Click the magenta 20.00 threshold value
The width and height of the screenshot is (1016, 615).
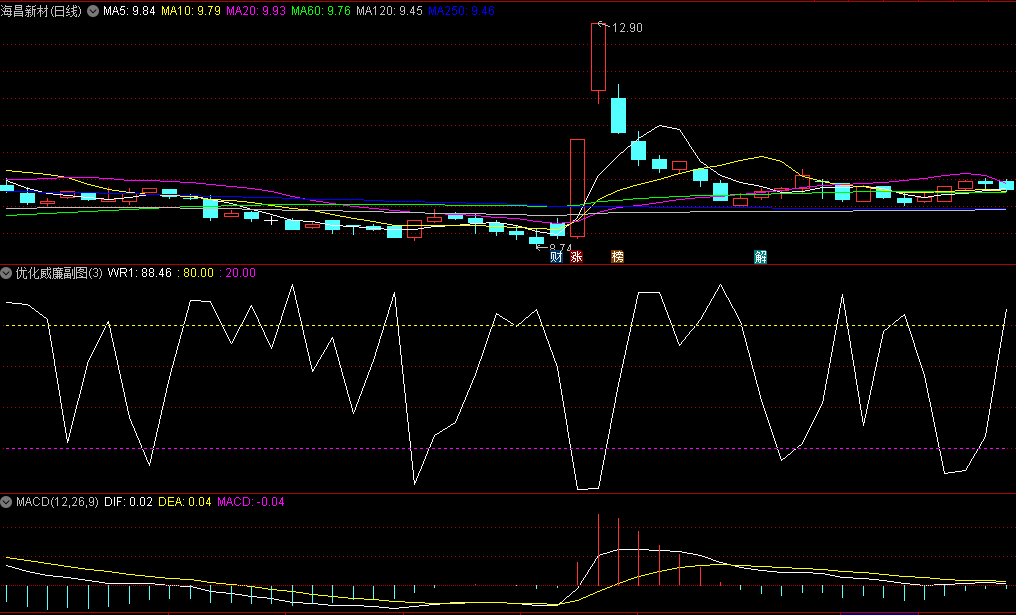pyautogui.click(x=240, y=273)
